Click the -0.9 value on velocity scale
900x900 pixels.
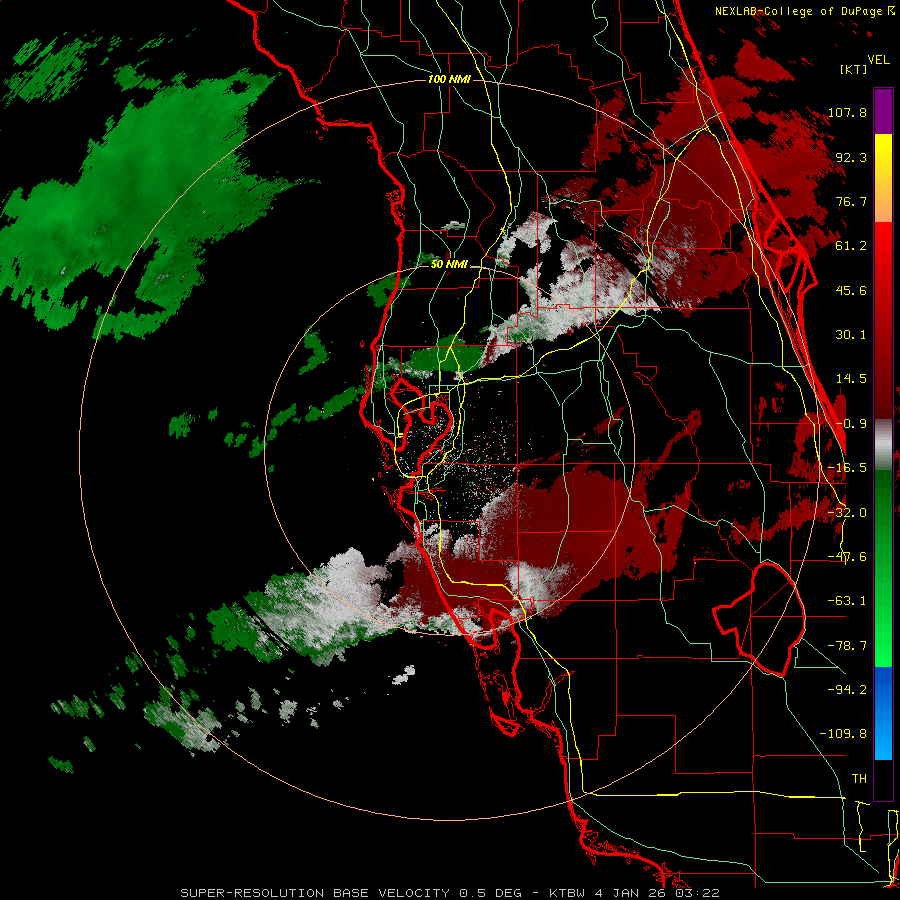click(x=851, y=424)
